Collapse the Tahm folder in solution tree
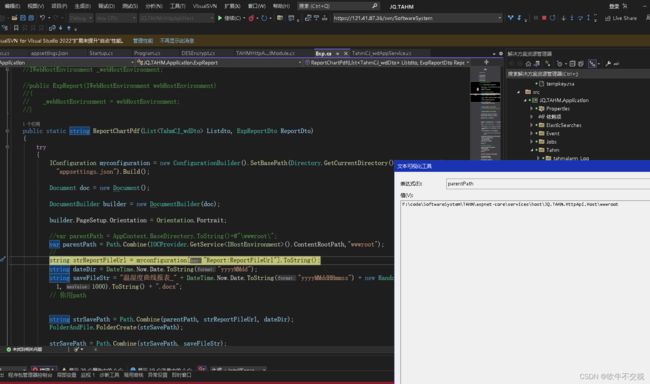The height and width of the screenshot is (384, 650). 532,150
